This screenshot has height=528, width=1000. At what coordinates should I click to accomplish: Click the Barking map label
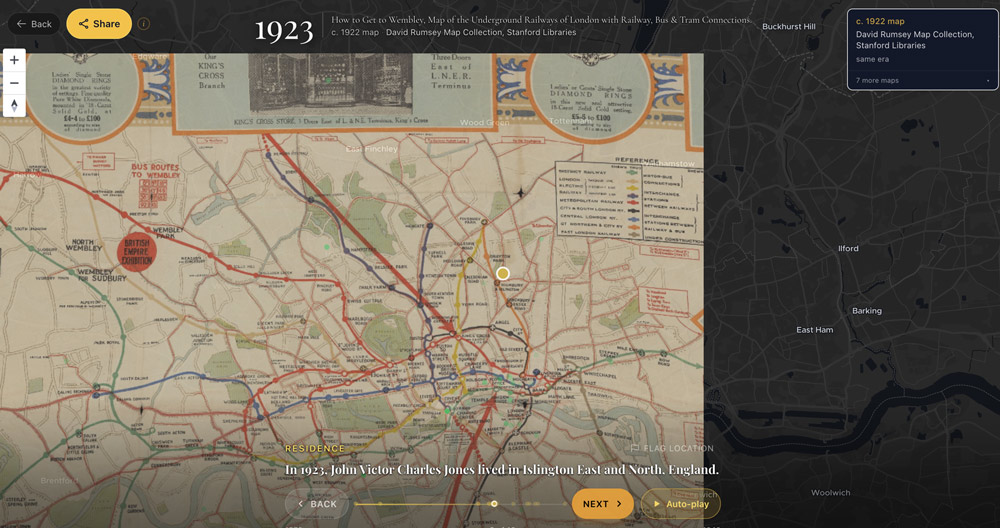pos(867,311)
